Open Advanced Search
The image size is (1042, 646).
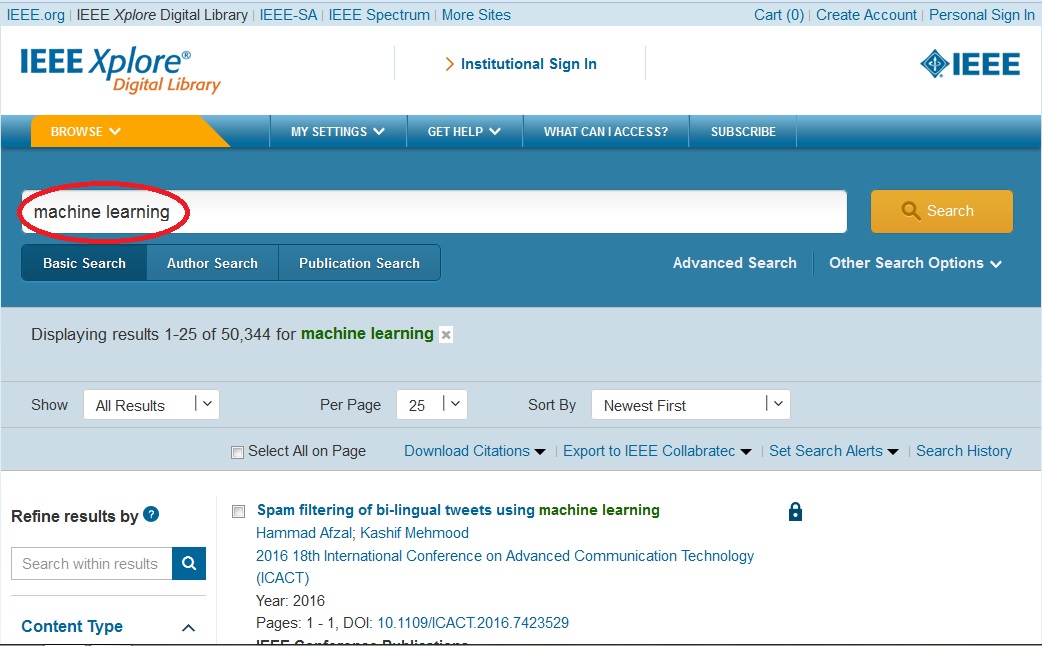(x=734, y=263)
